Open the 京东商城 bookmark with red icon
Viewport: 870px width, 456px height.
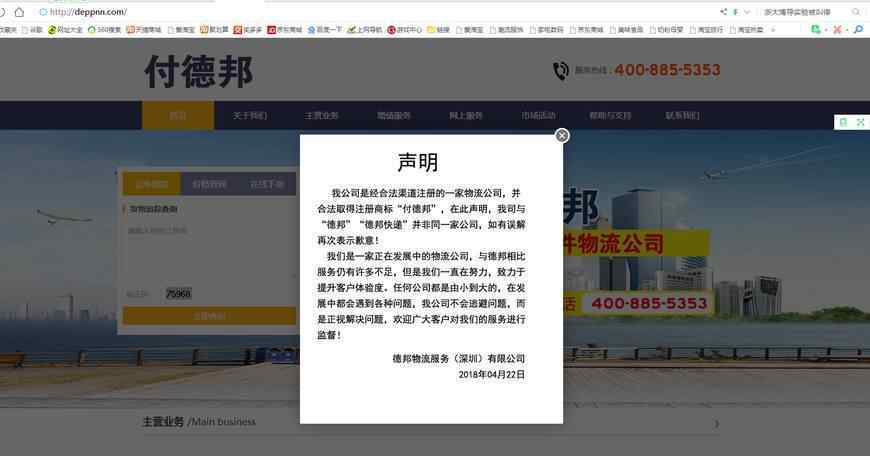285,29
